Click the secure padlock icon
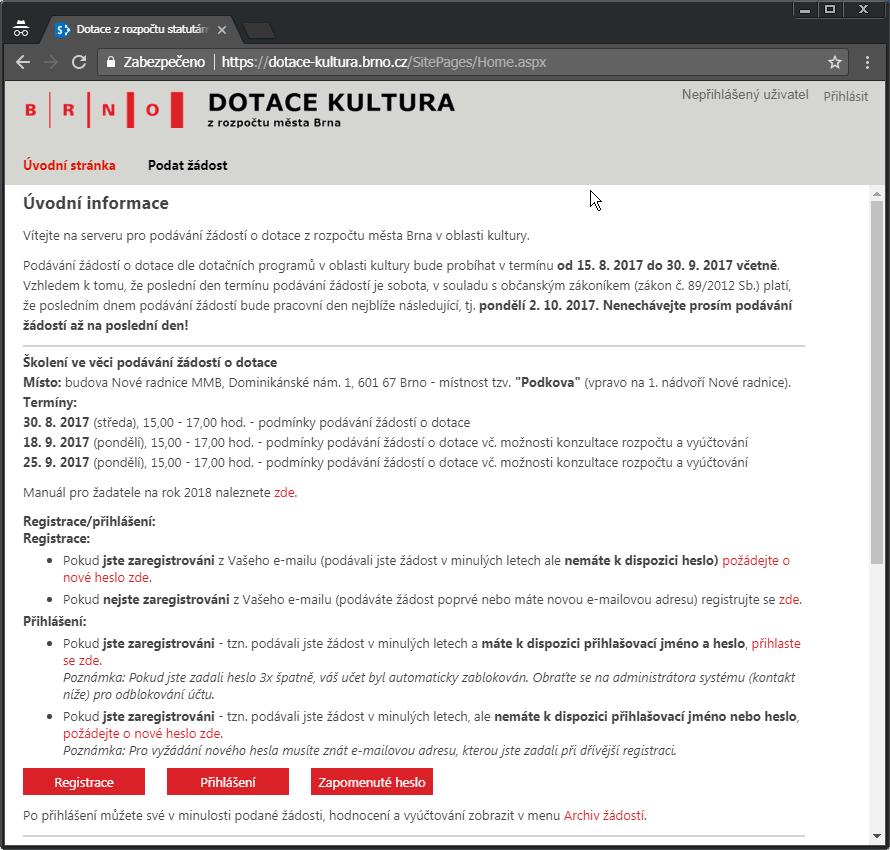890x850 pixels. point(111,62)
